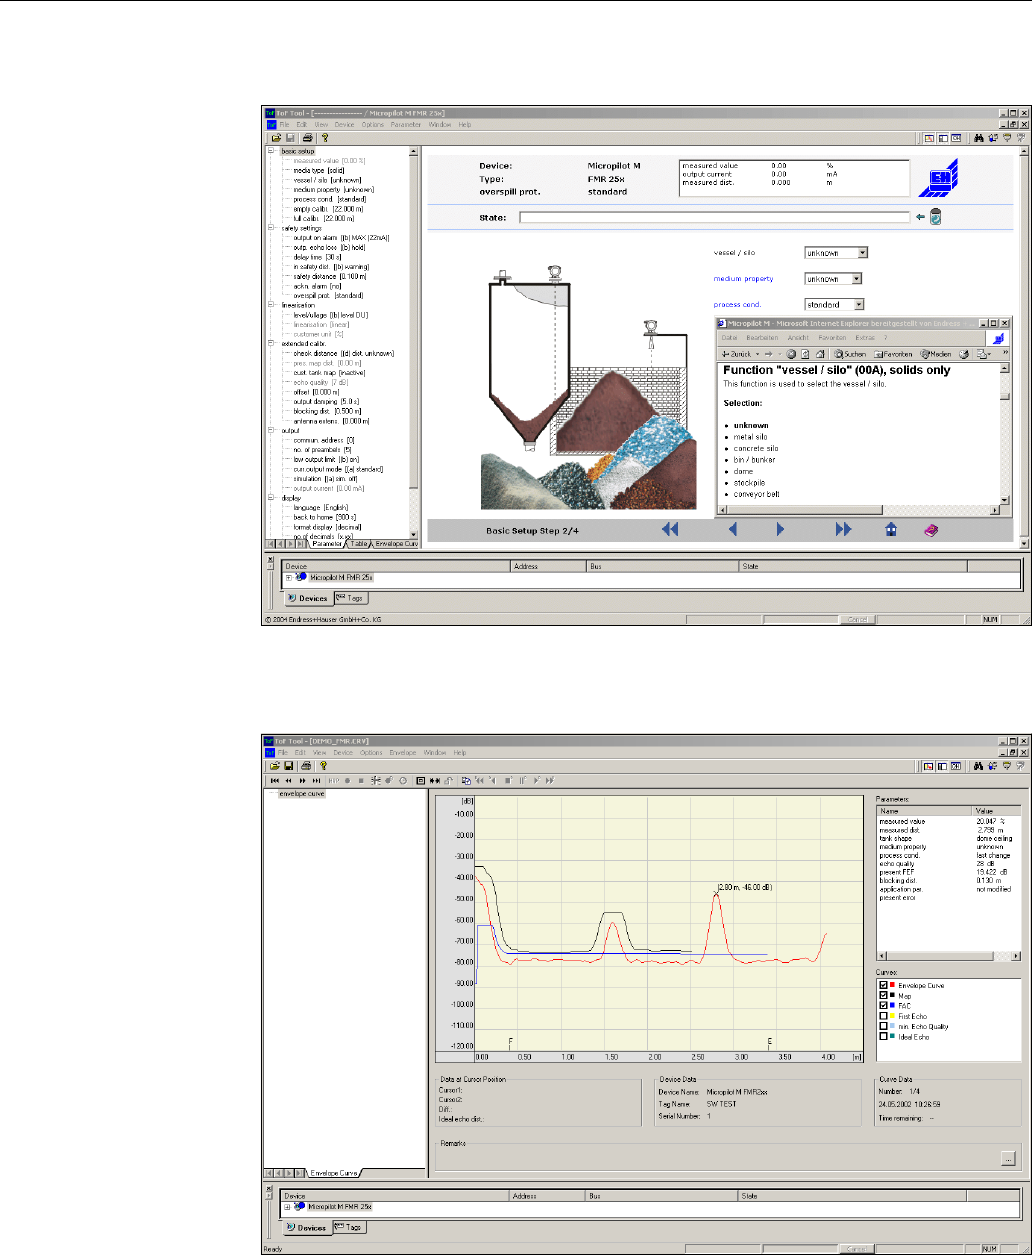Image resolution: width=1032 pixels, height=1255 pixels.
Task: Go to next Basic Setup step arrow
Action: [x=781, y=531]
